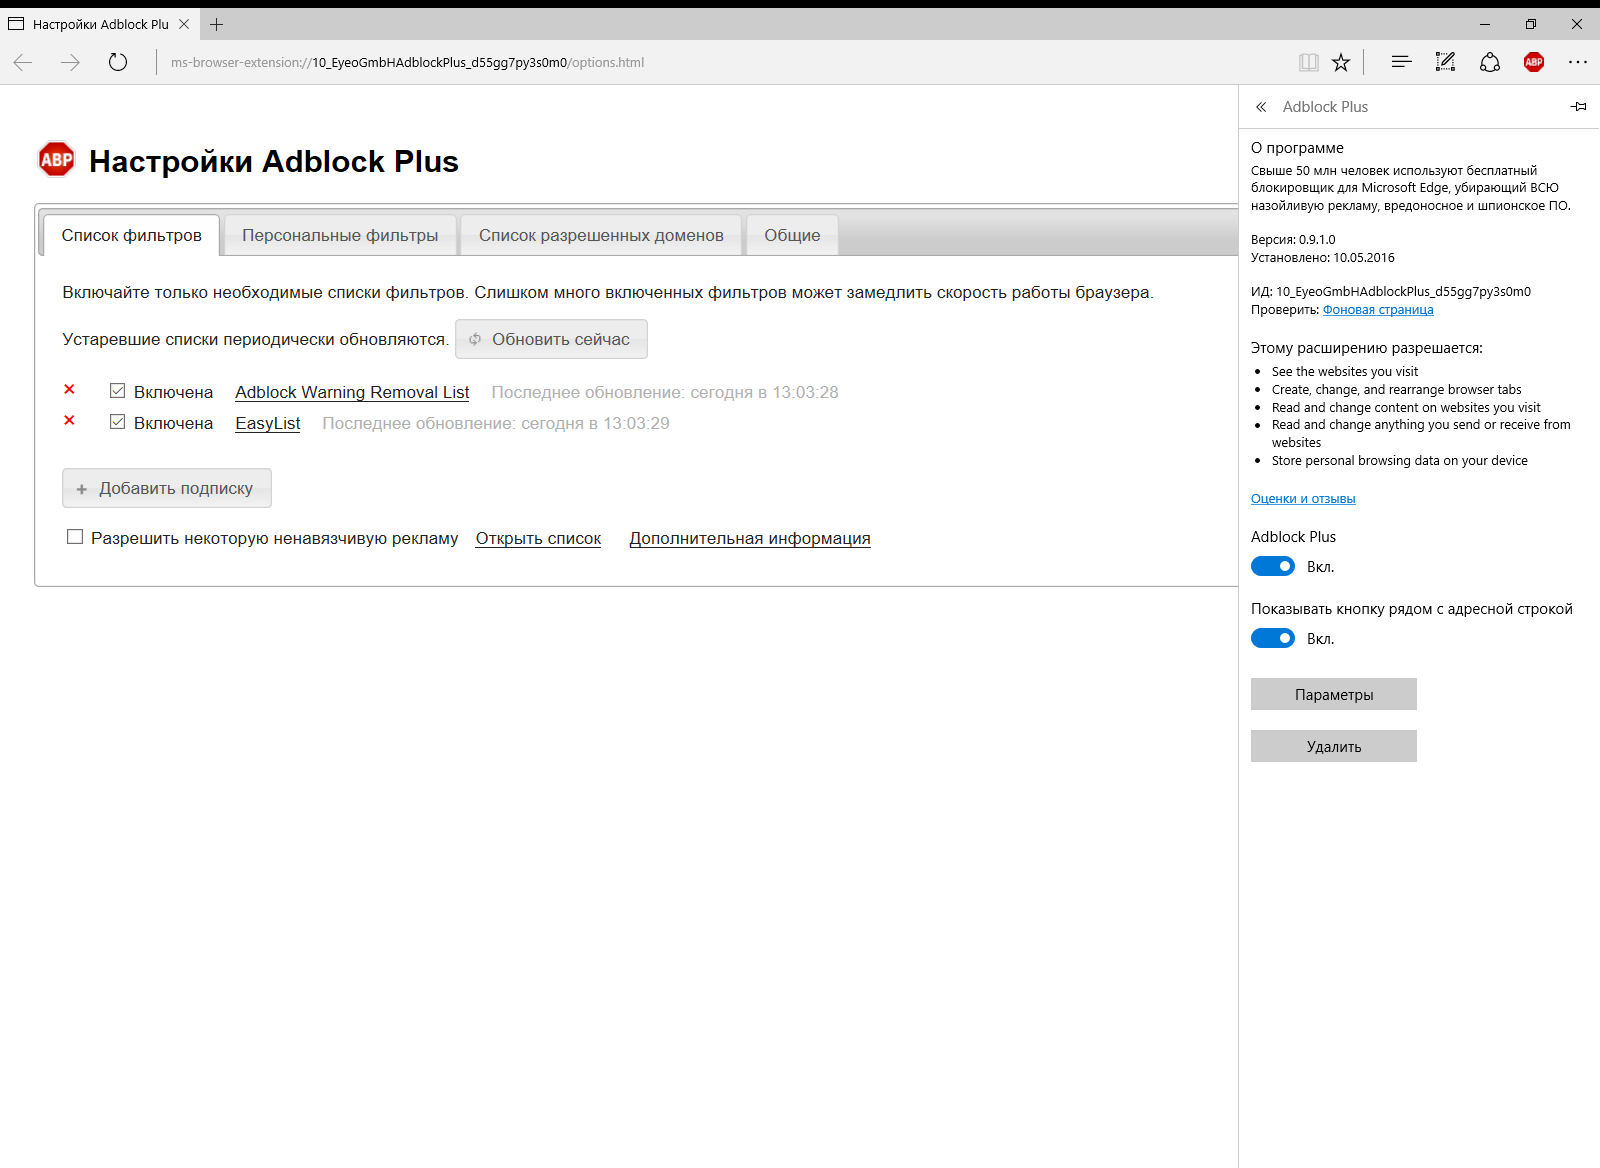This screenshot has height=1168, width=1600.
Task: Delete Adblock Warning Removal List via red X
Action: point(68,390)
